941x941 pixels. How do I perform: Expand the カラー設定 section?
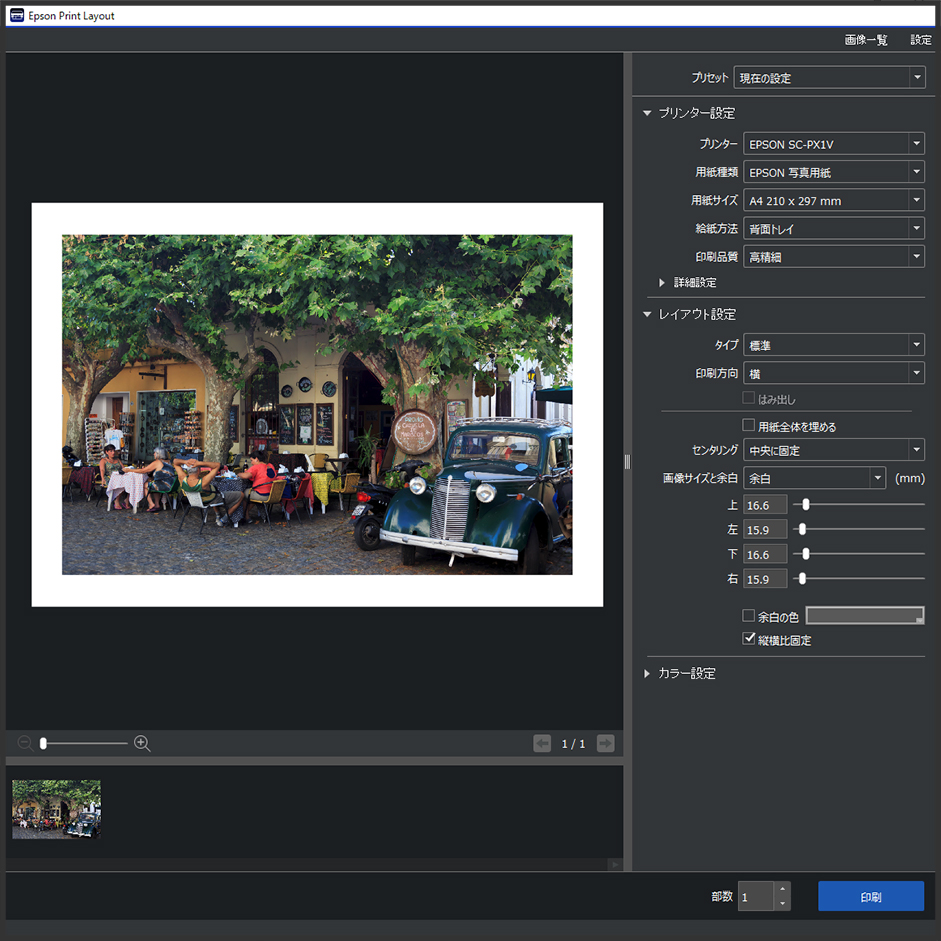[x=685, y=673]
